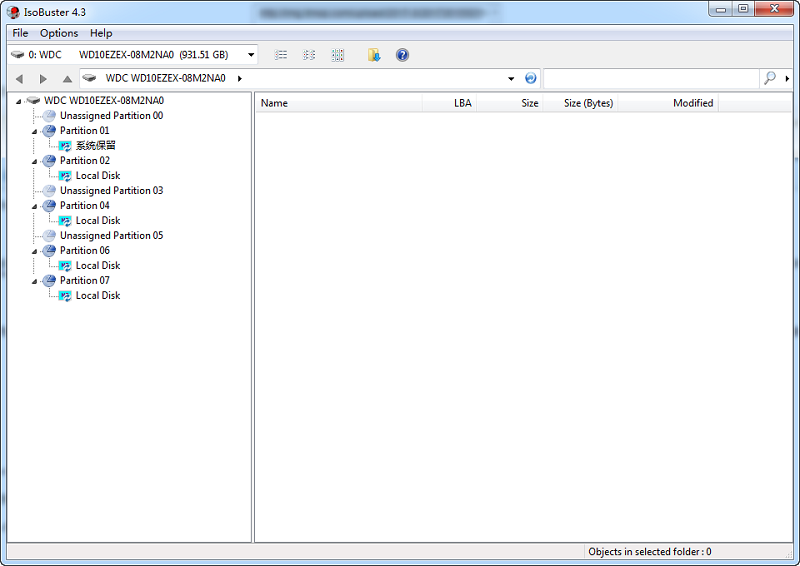Click WDC WD10EZEX-08M2NA0 breadcrumb

[165, 78]
